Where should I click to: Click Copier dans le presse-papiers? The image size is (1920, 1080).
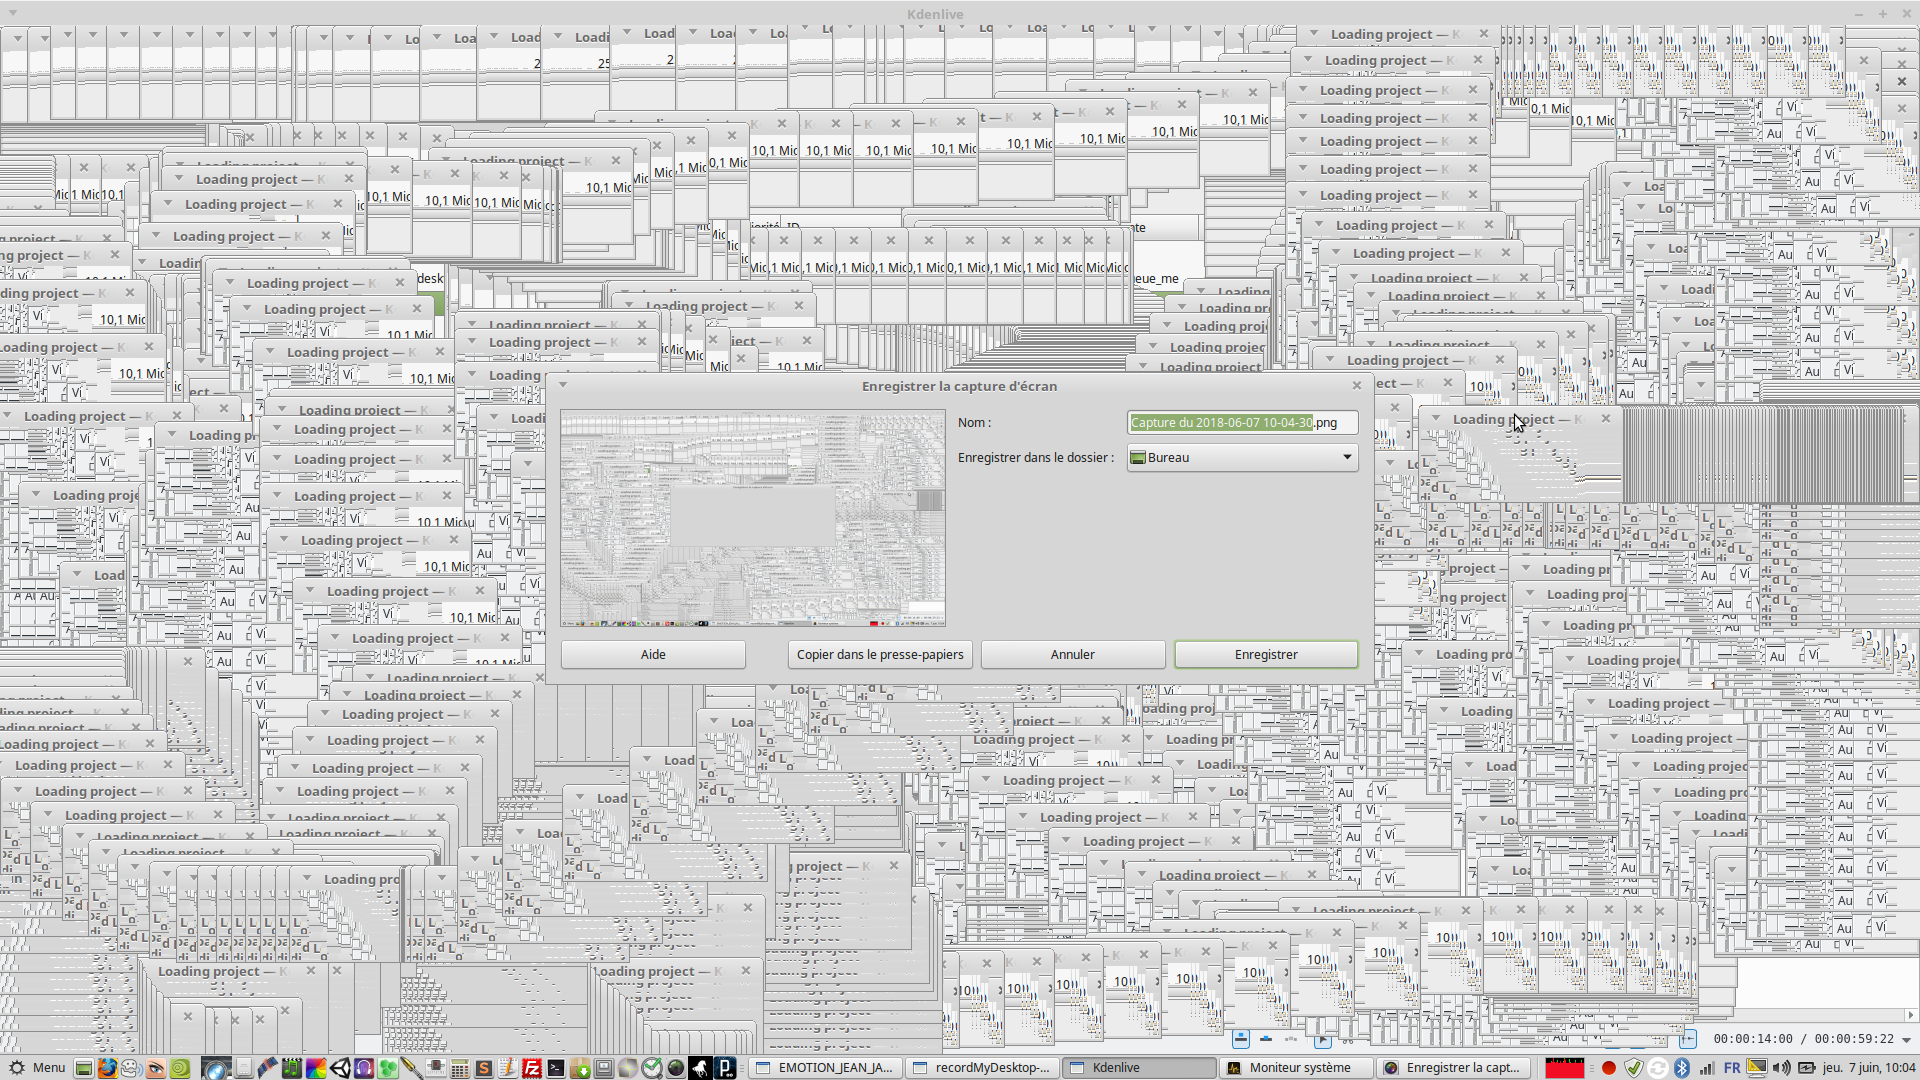879,655
